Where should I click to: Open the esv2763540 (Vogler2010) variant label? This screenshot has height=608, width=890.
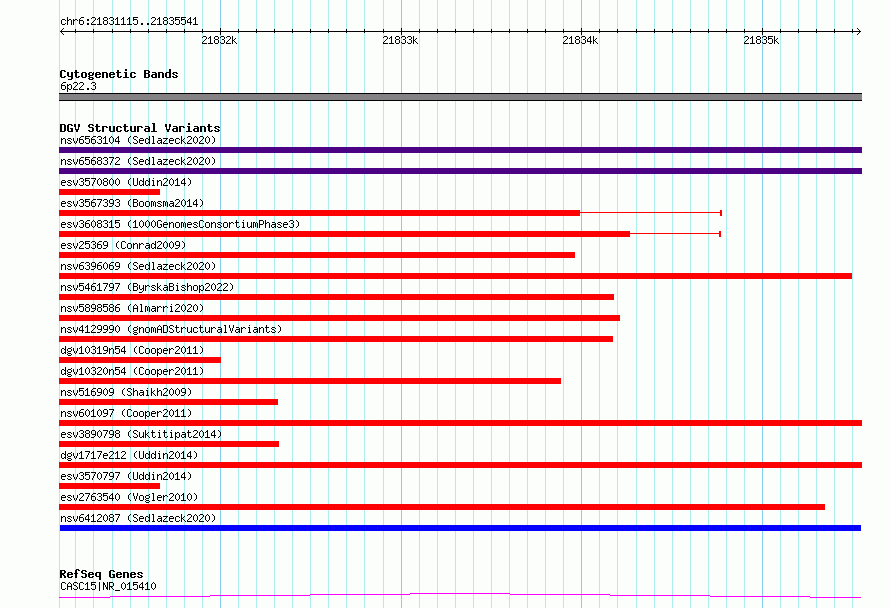(129, 497)
